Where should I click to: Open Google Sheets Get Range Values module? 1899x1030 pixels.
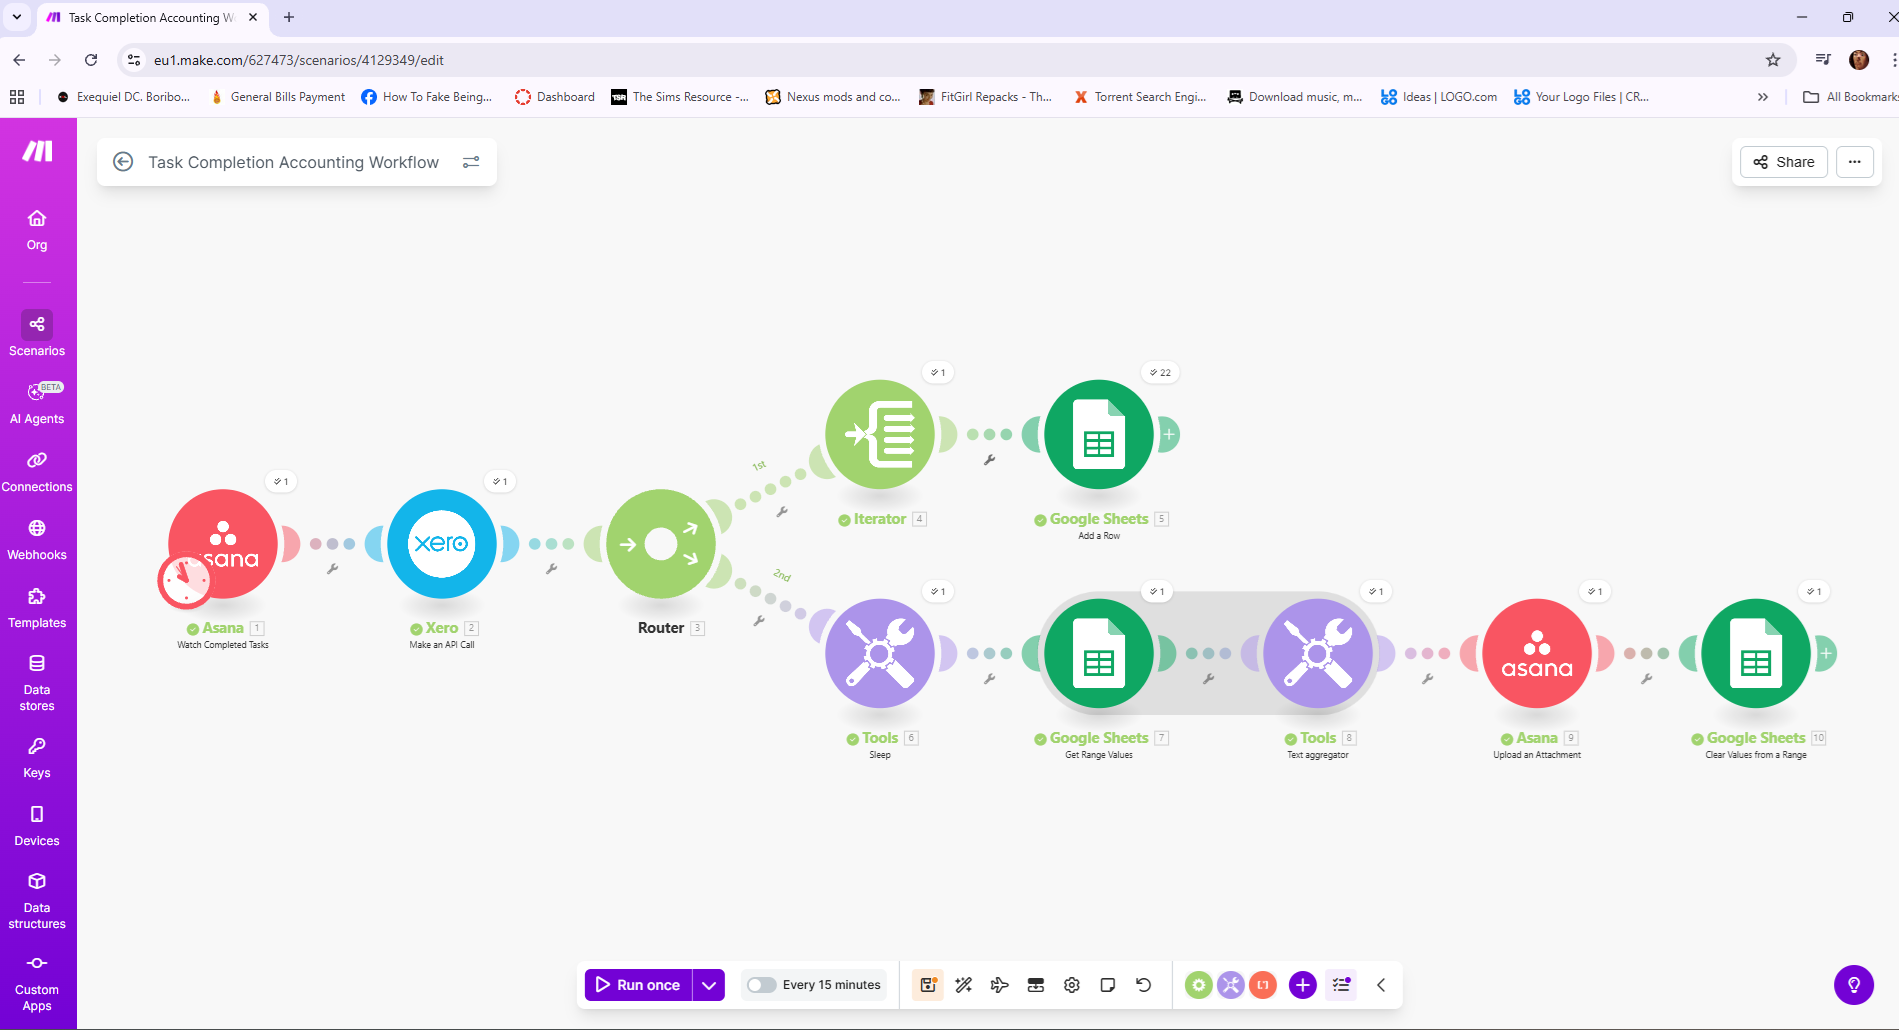tap(1099, 653)
